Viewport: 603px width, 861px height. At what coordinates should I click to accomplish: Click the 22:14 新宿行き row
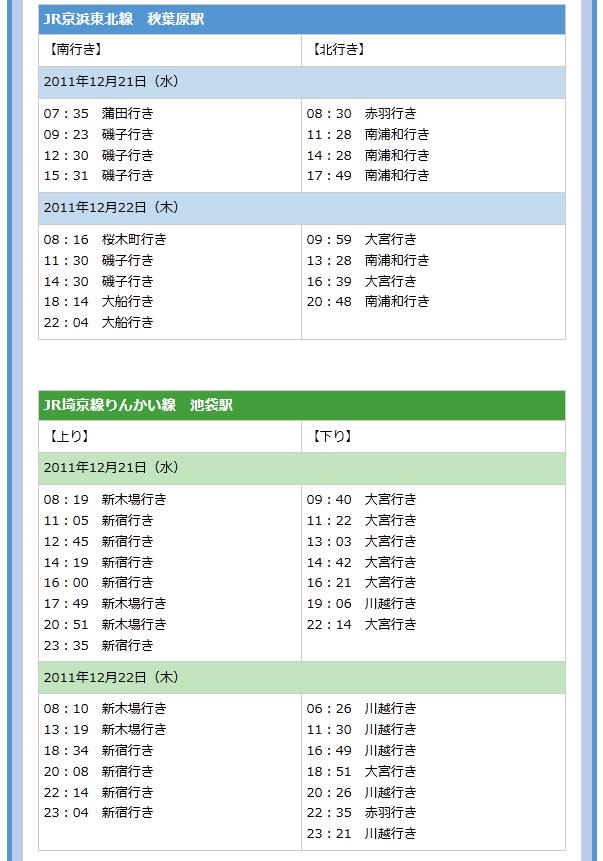pos(99,792)
